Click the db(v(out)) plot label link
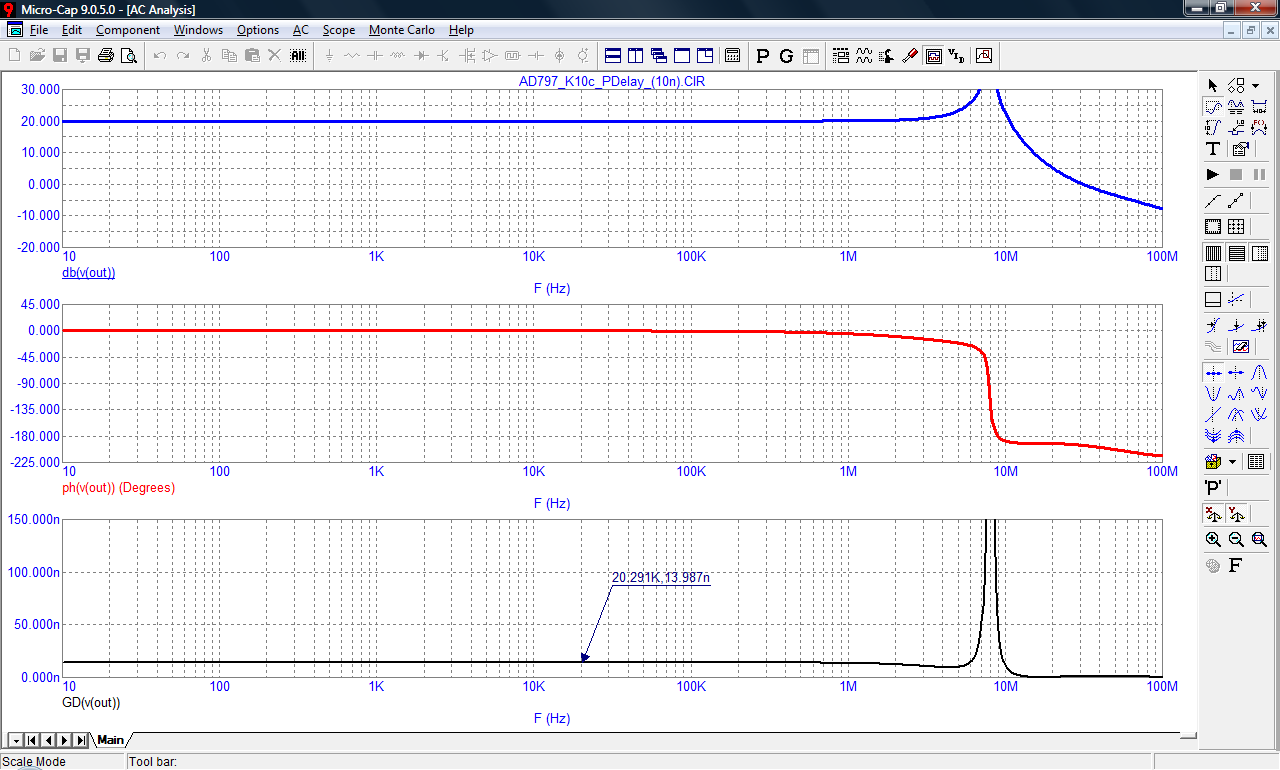The width and height of the screenshot is (1280, 770). point(88,272)
